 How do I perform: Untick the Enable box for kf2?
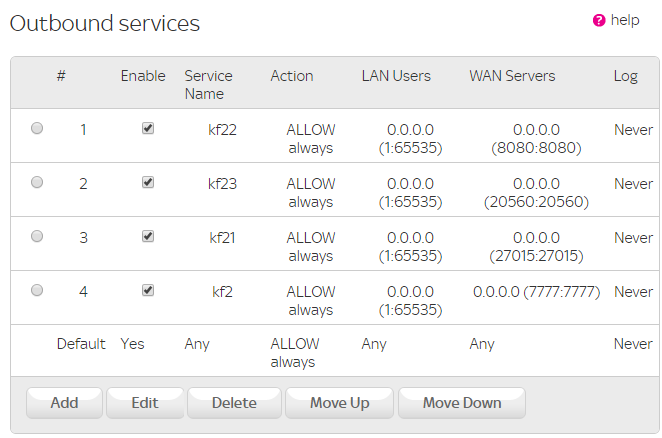(148, 290)
